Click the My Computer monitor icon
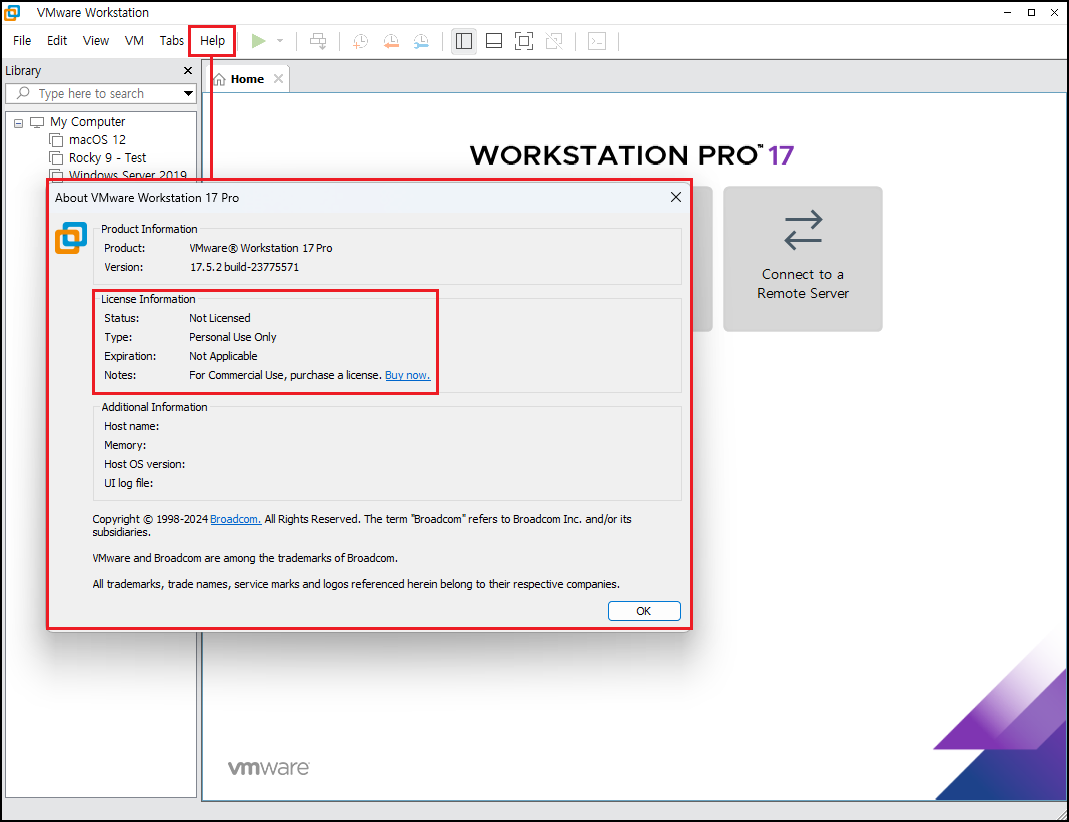 [37, 122]
